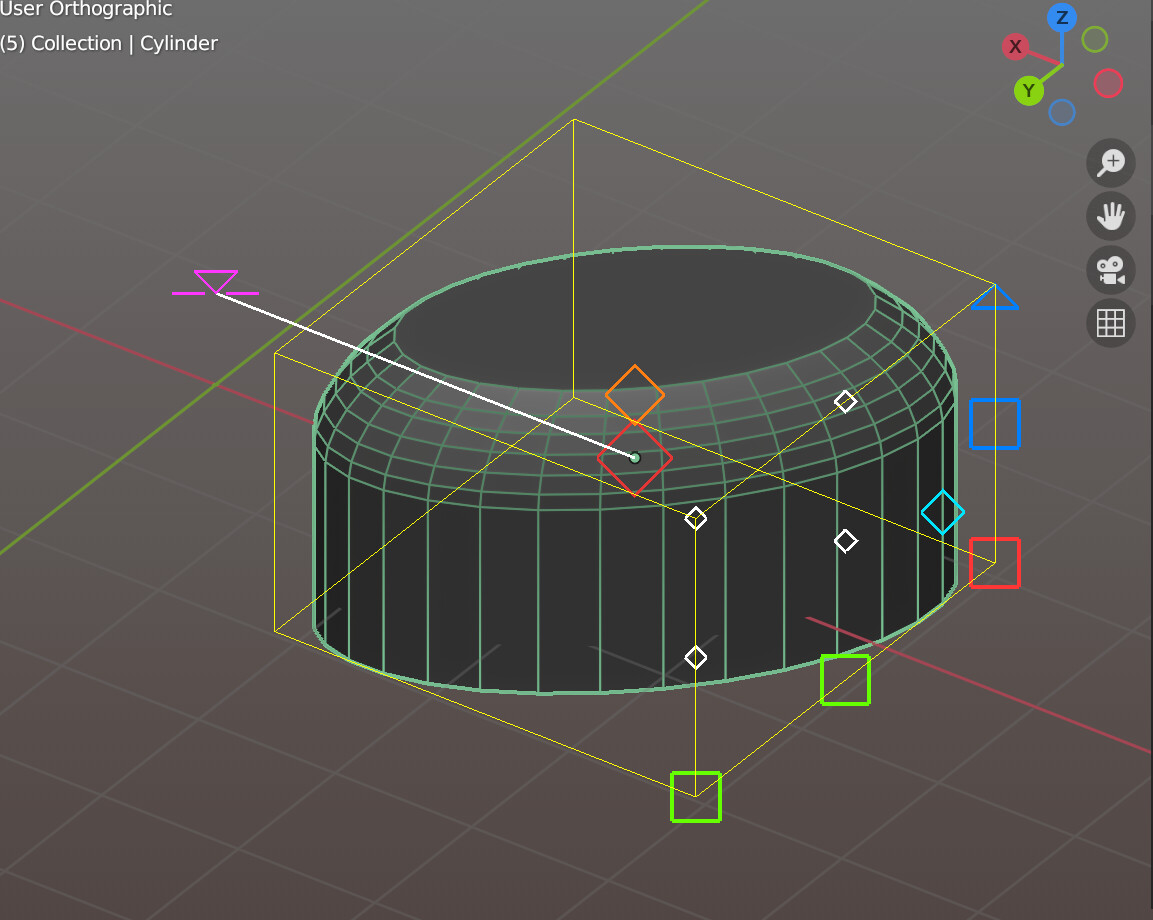Click the red square gizmo handle
Viewport: 1153px width, 920px height.
click(x=994, y=563)
